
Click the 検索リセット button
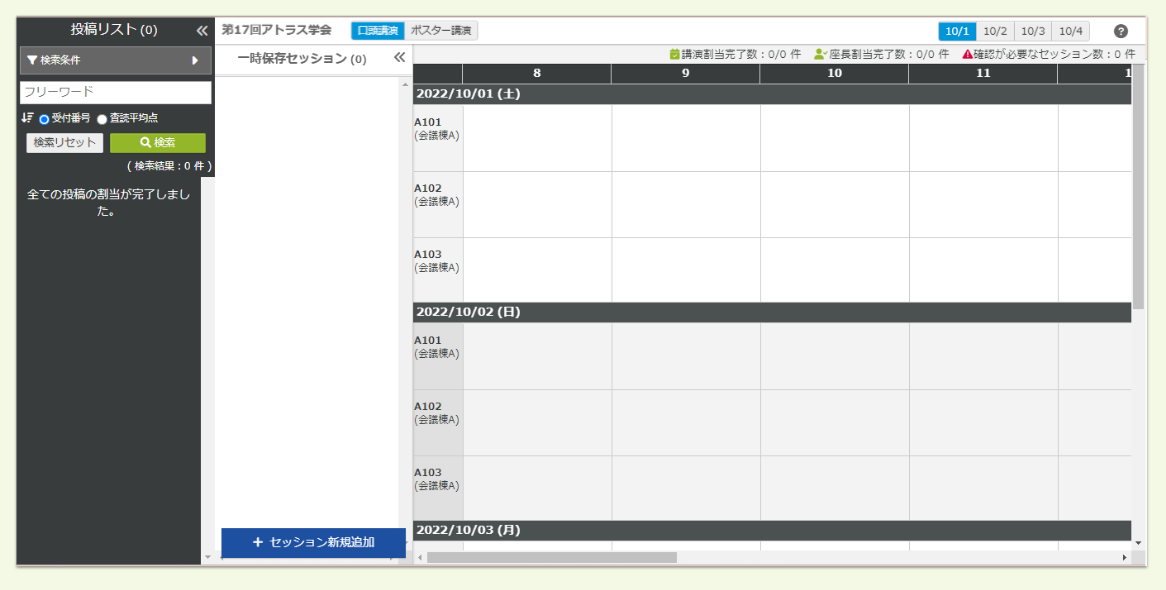pos(65,143)
